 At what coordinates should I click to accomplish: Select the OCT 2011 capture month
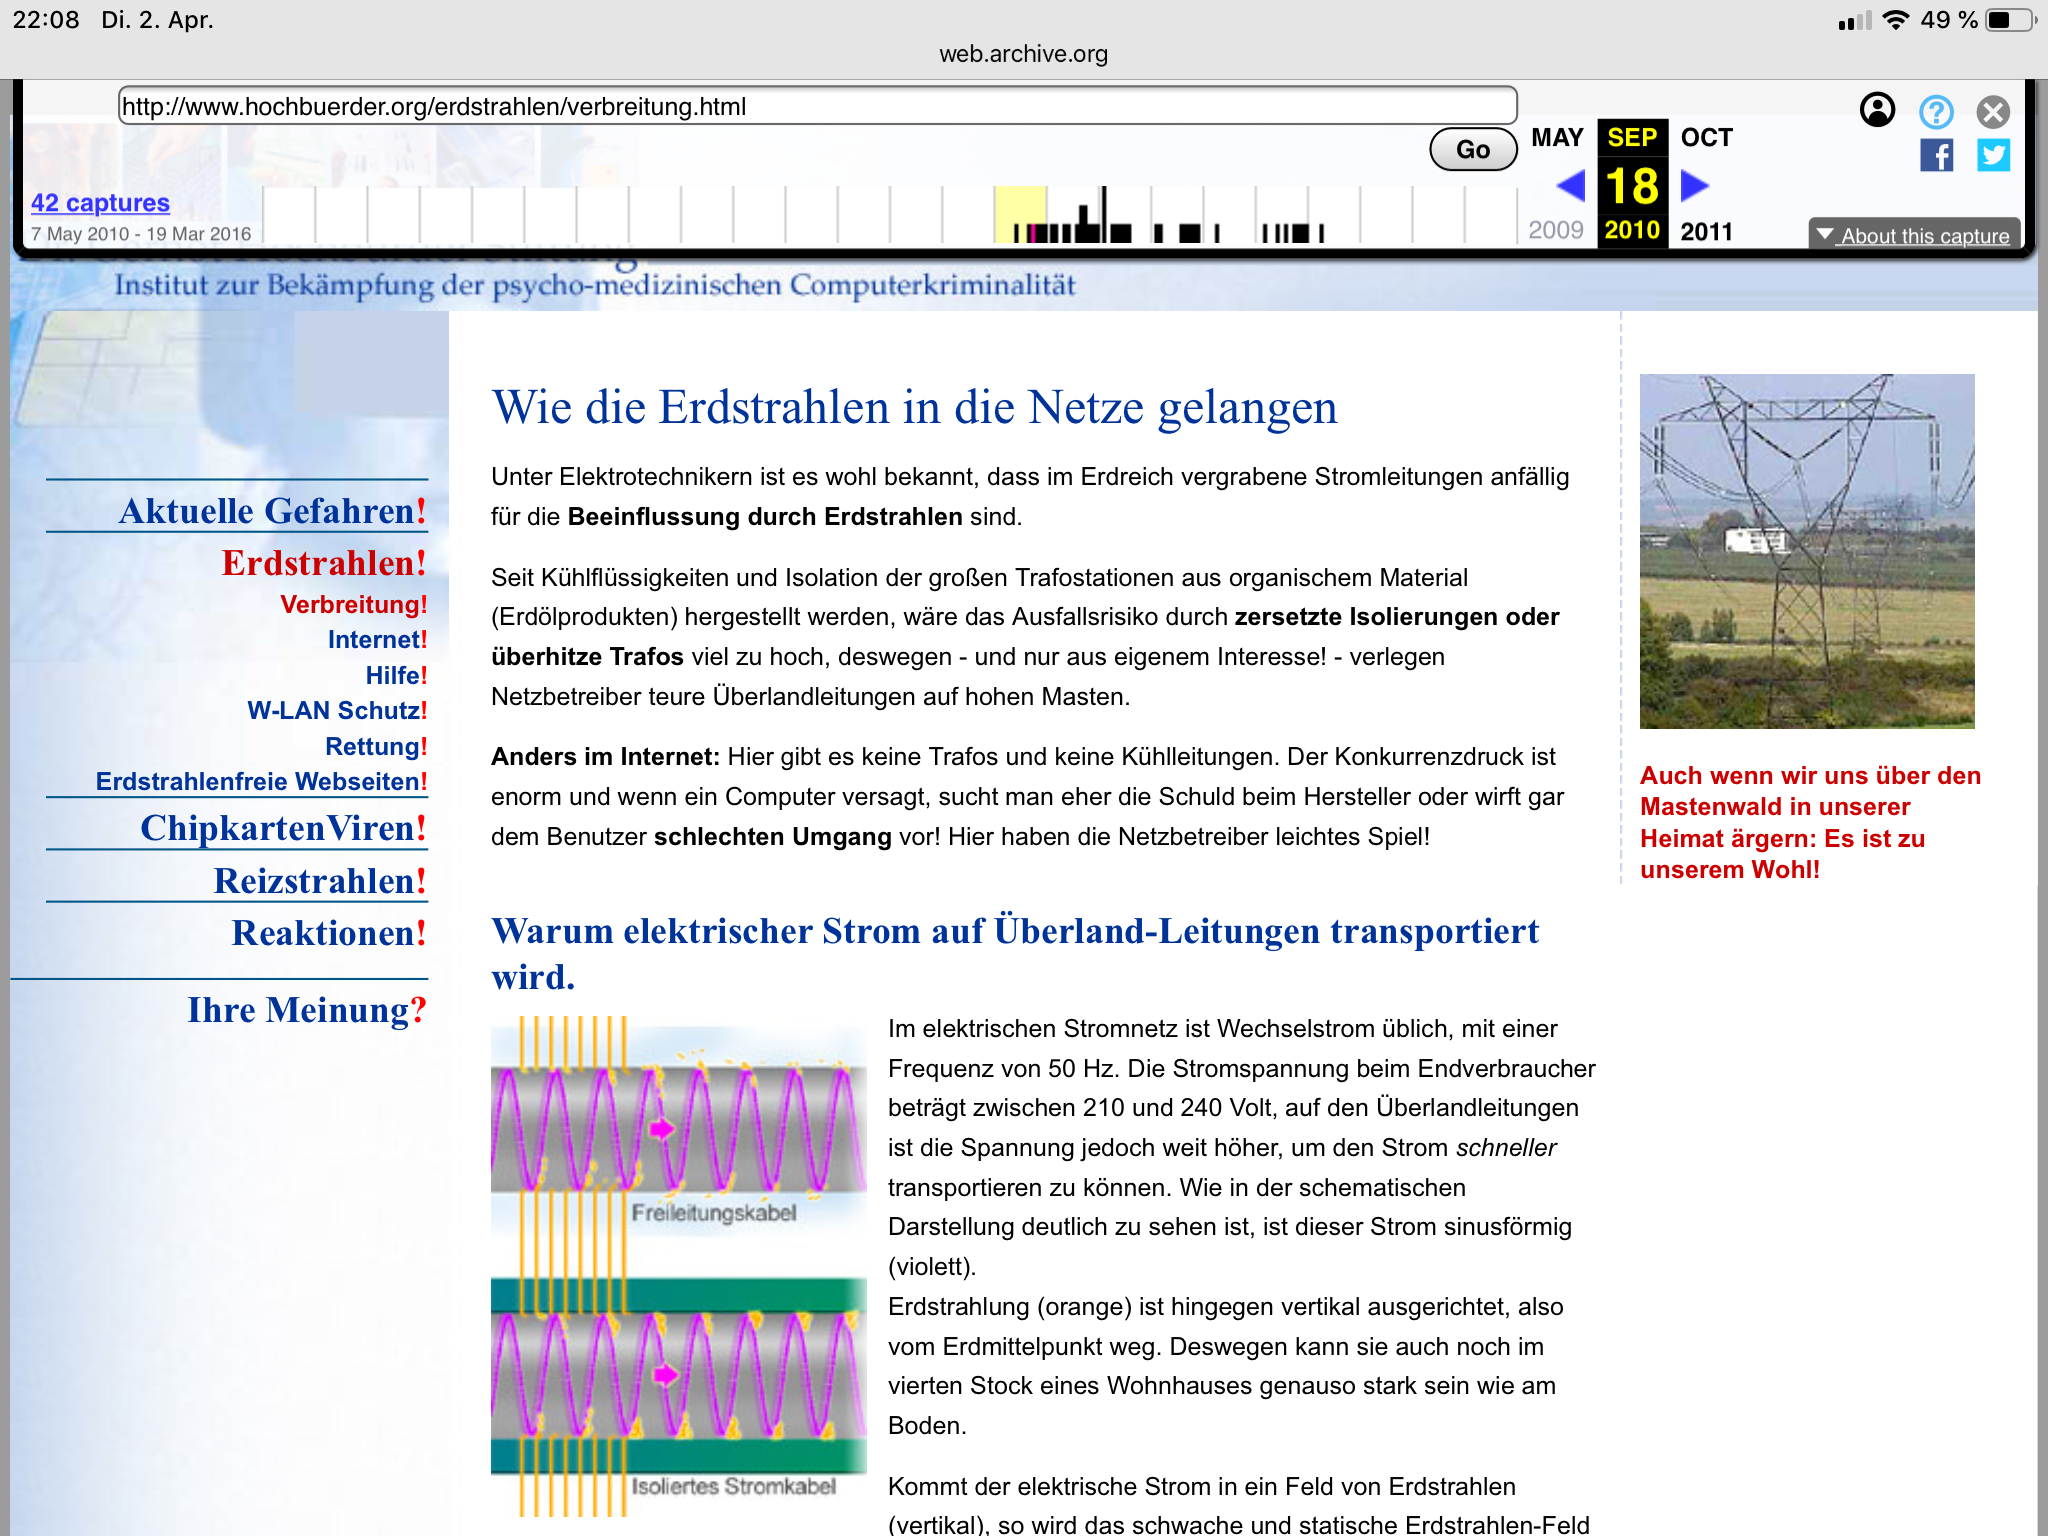(x=1706, y=138)
